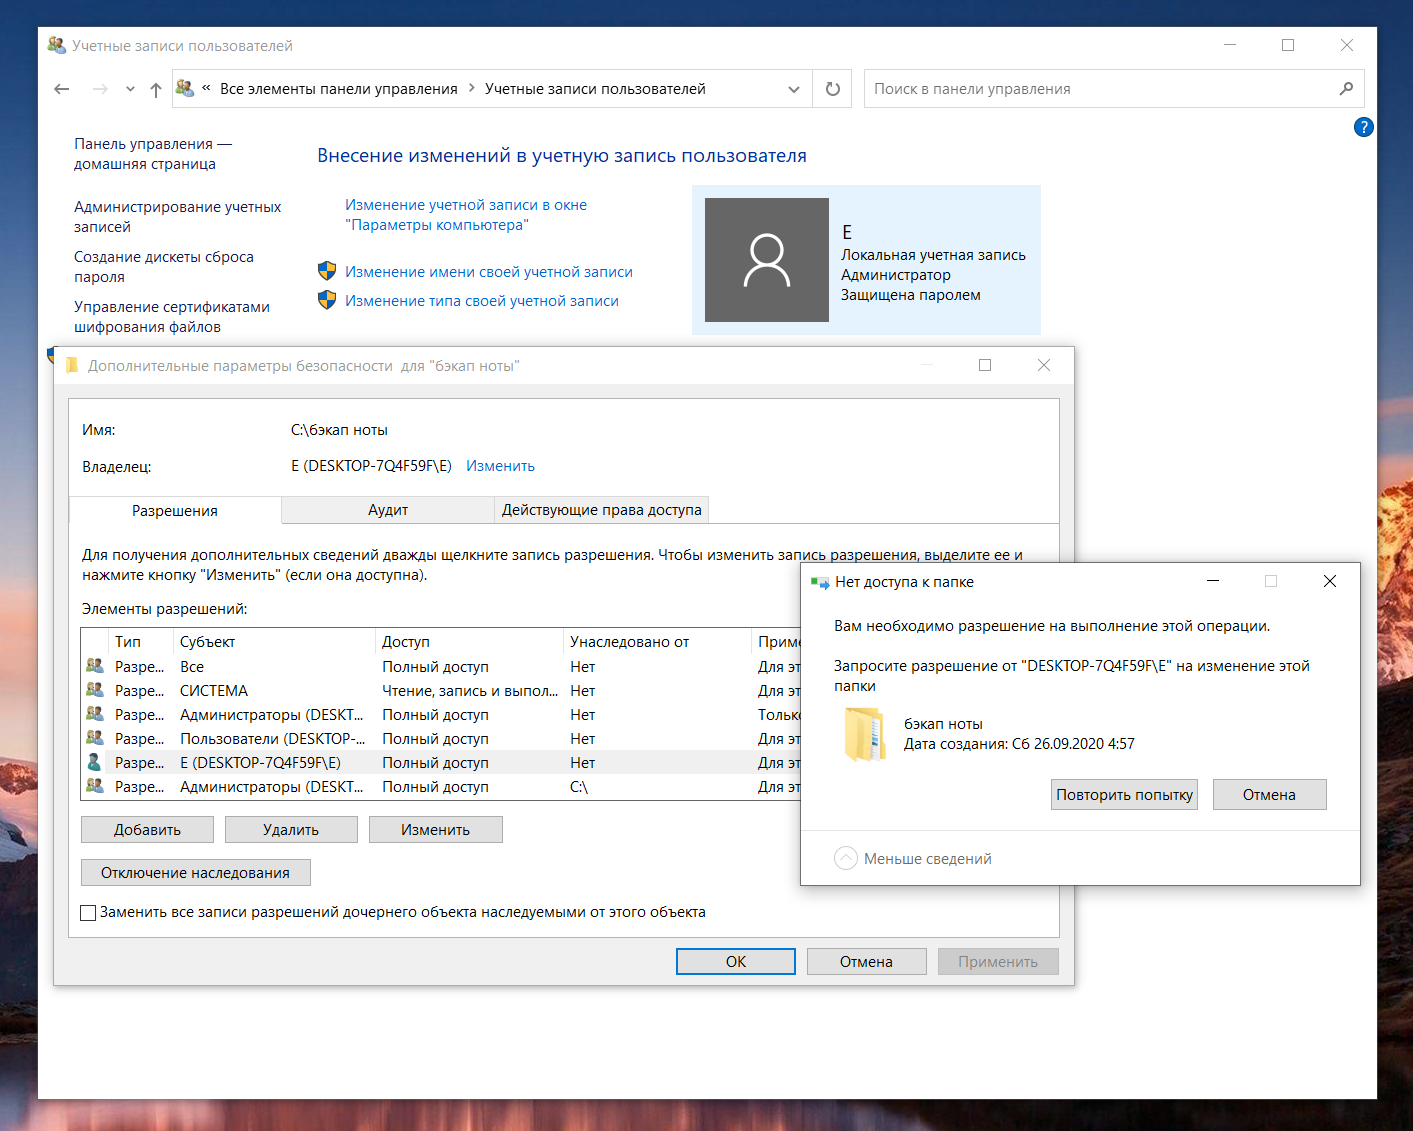
Task: Cancel the advanced security settings dialog
Action: pos(866,962)
